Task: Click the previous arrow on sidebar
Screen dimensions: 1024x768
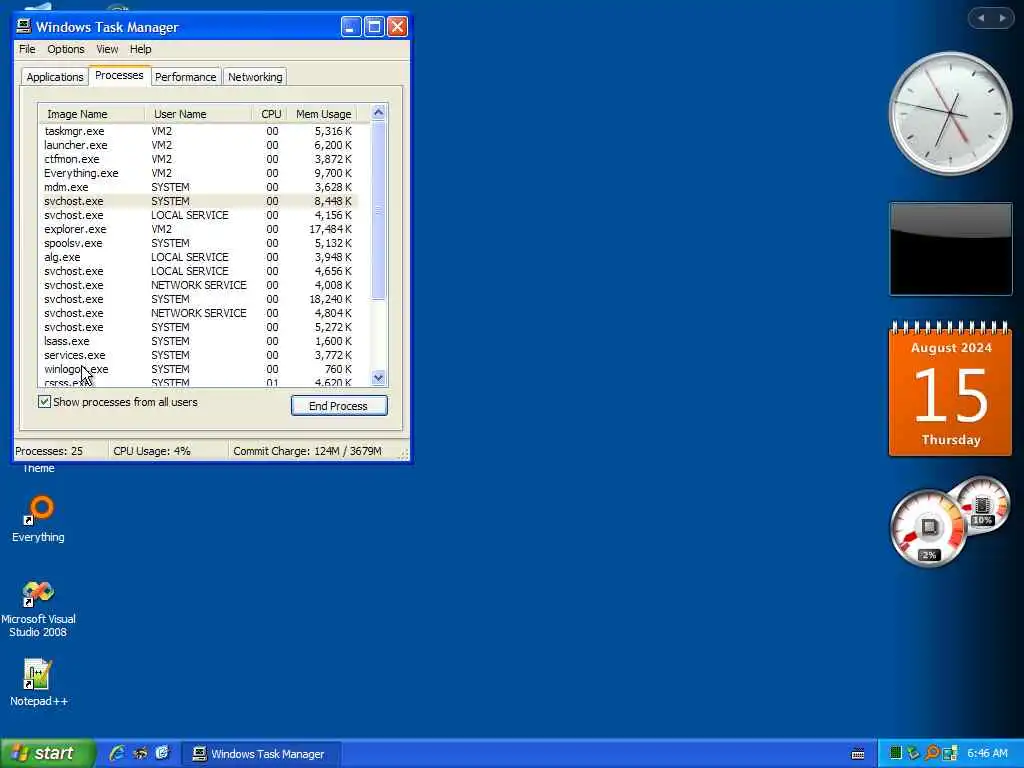Action: (980, 18)
